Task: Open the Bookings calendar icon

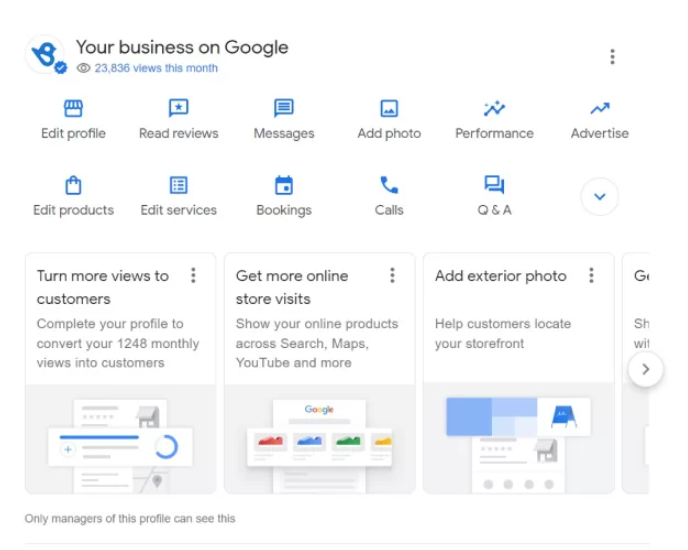Action: [x=284, y=185]
